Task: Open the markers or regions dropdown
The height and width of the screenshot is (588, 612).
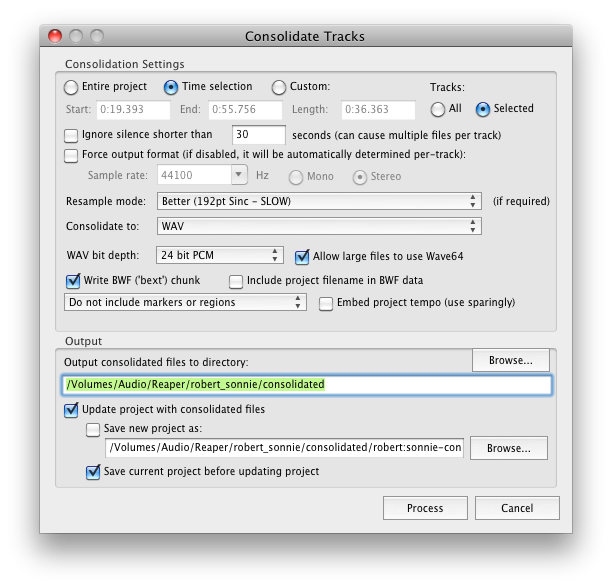Action: (x=185, y=302)
